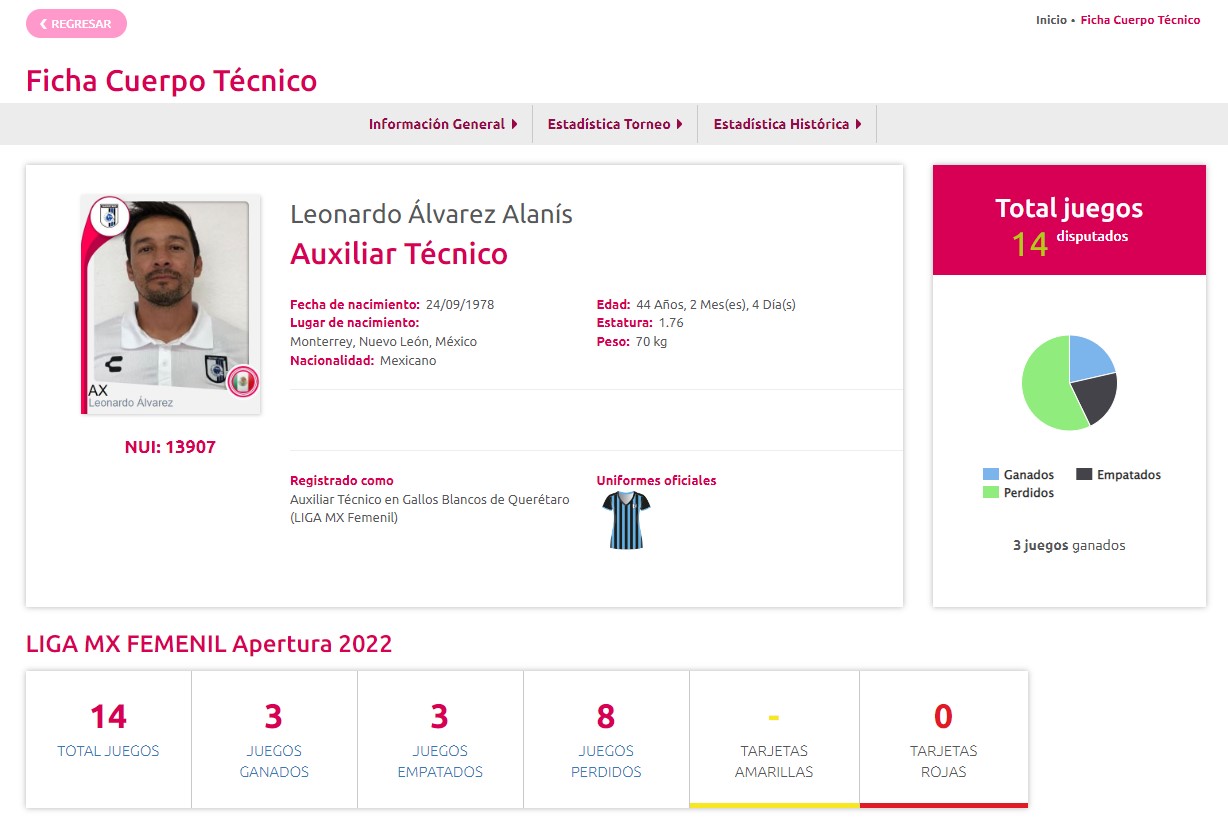Click the Peso 70 kg value
This screenshot has width=1228, height=836.
click(651, 342)
